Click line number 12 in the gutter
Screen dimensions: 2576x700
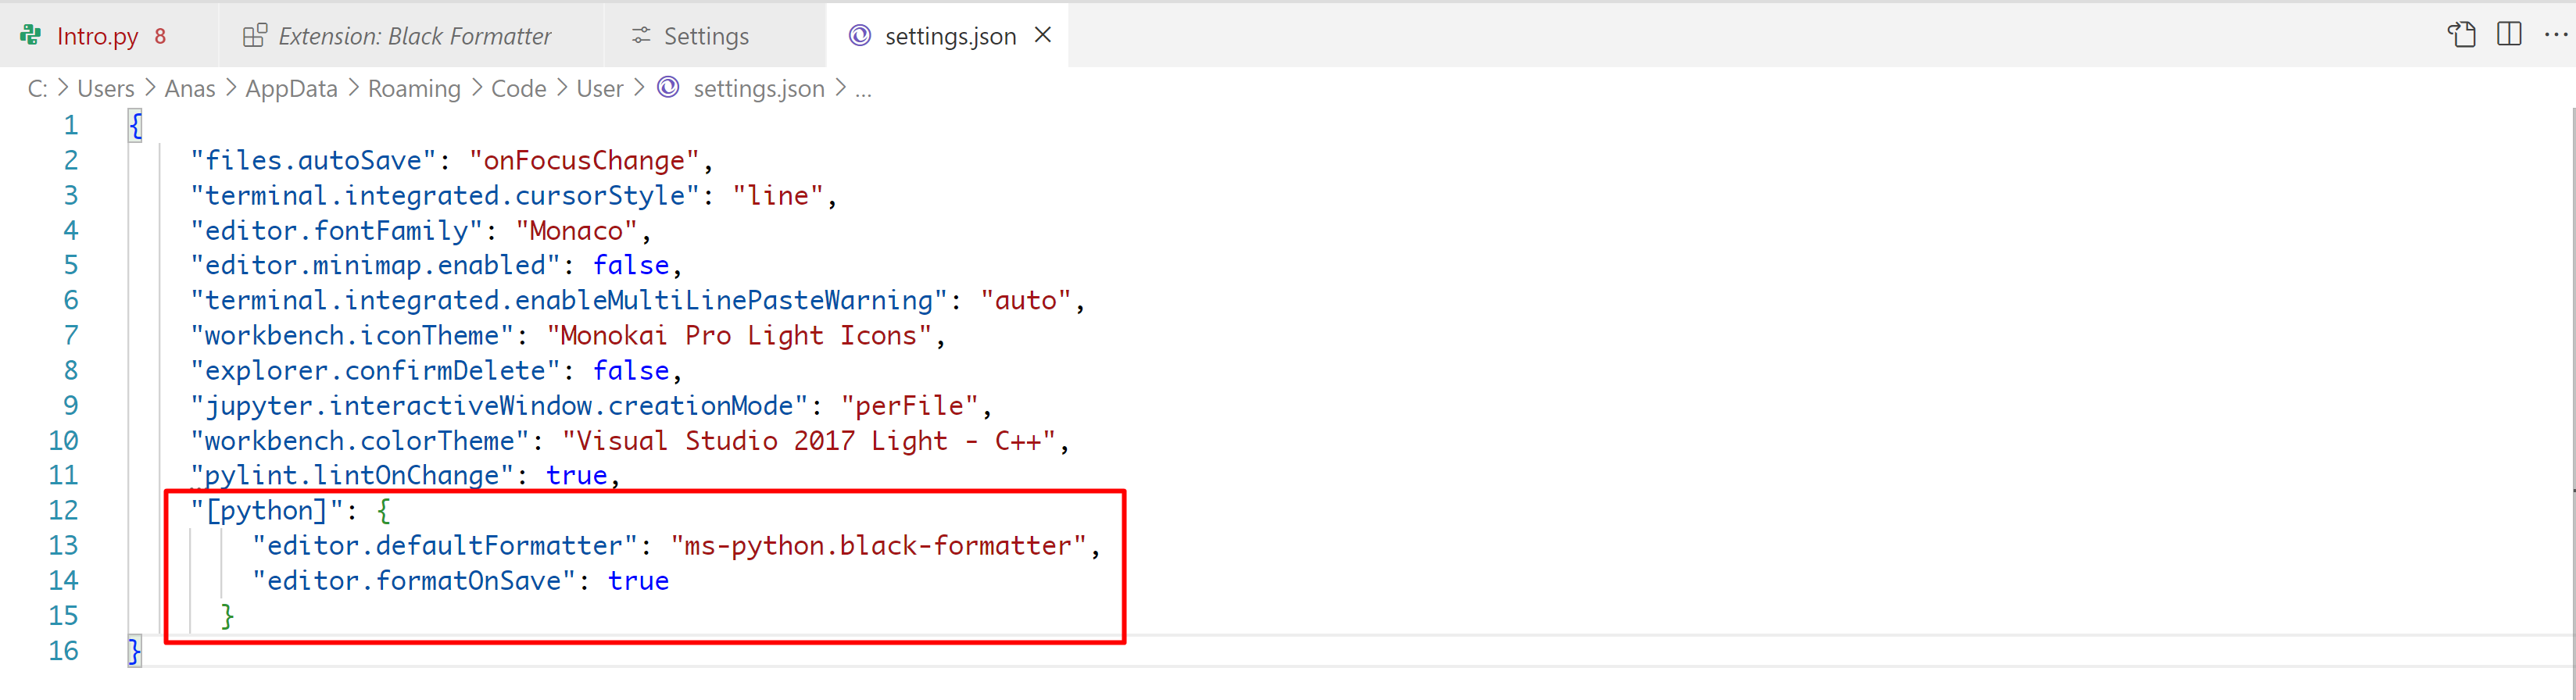click(x=63, y=511)
